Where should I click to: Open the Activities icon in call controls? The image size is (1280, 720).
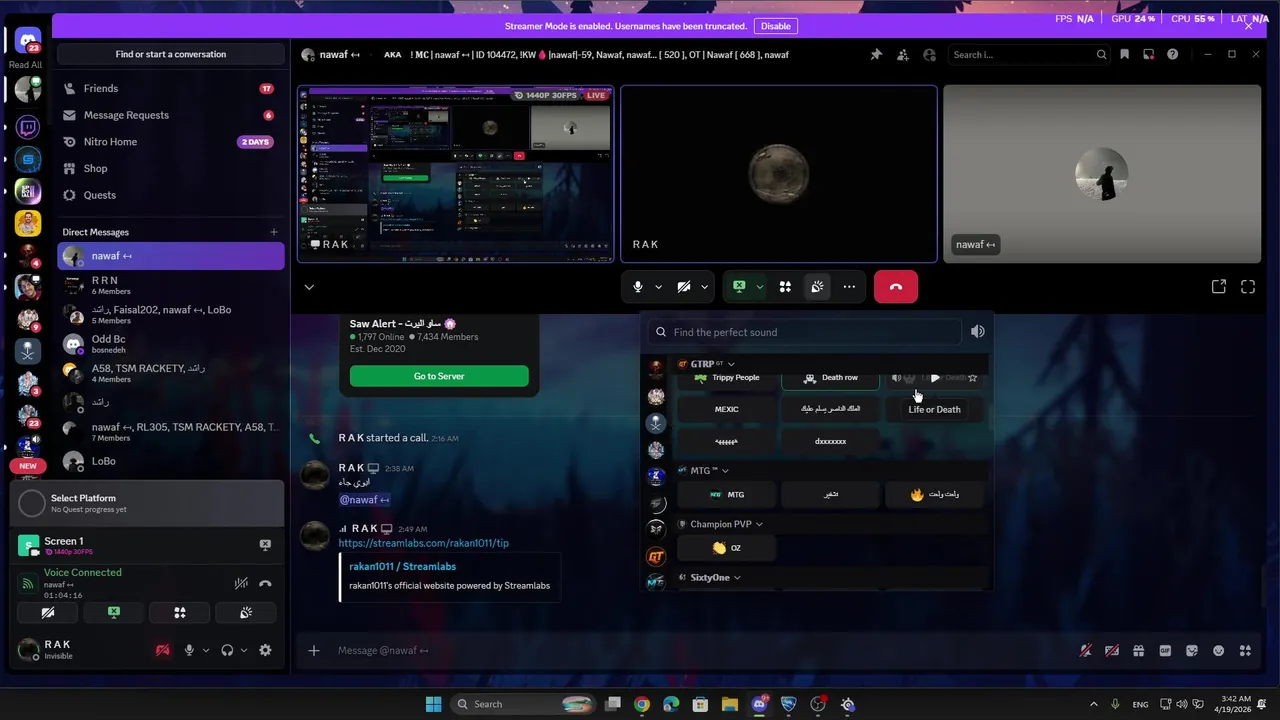[785, 287]
